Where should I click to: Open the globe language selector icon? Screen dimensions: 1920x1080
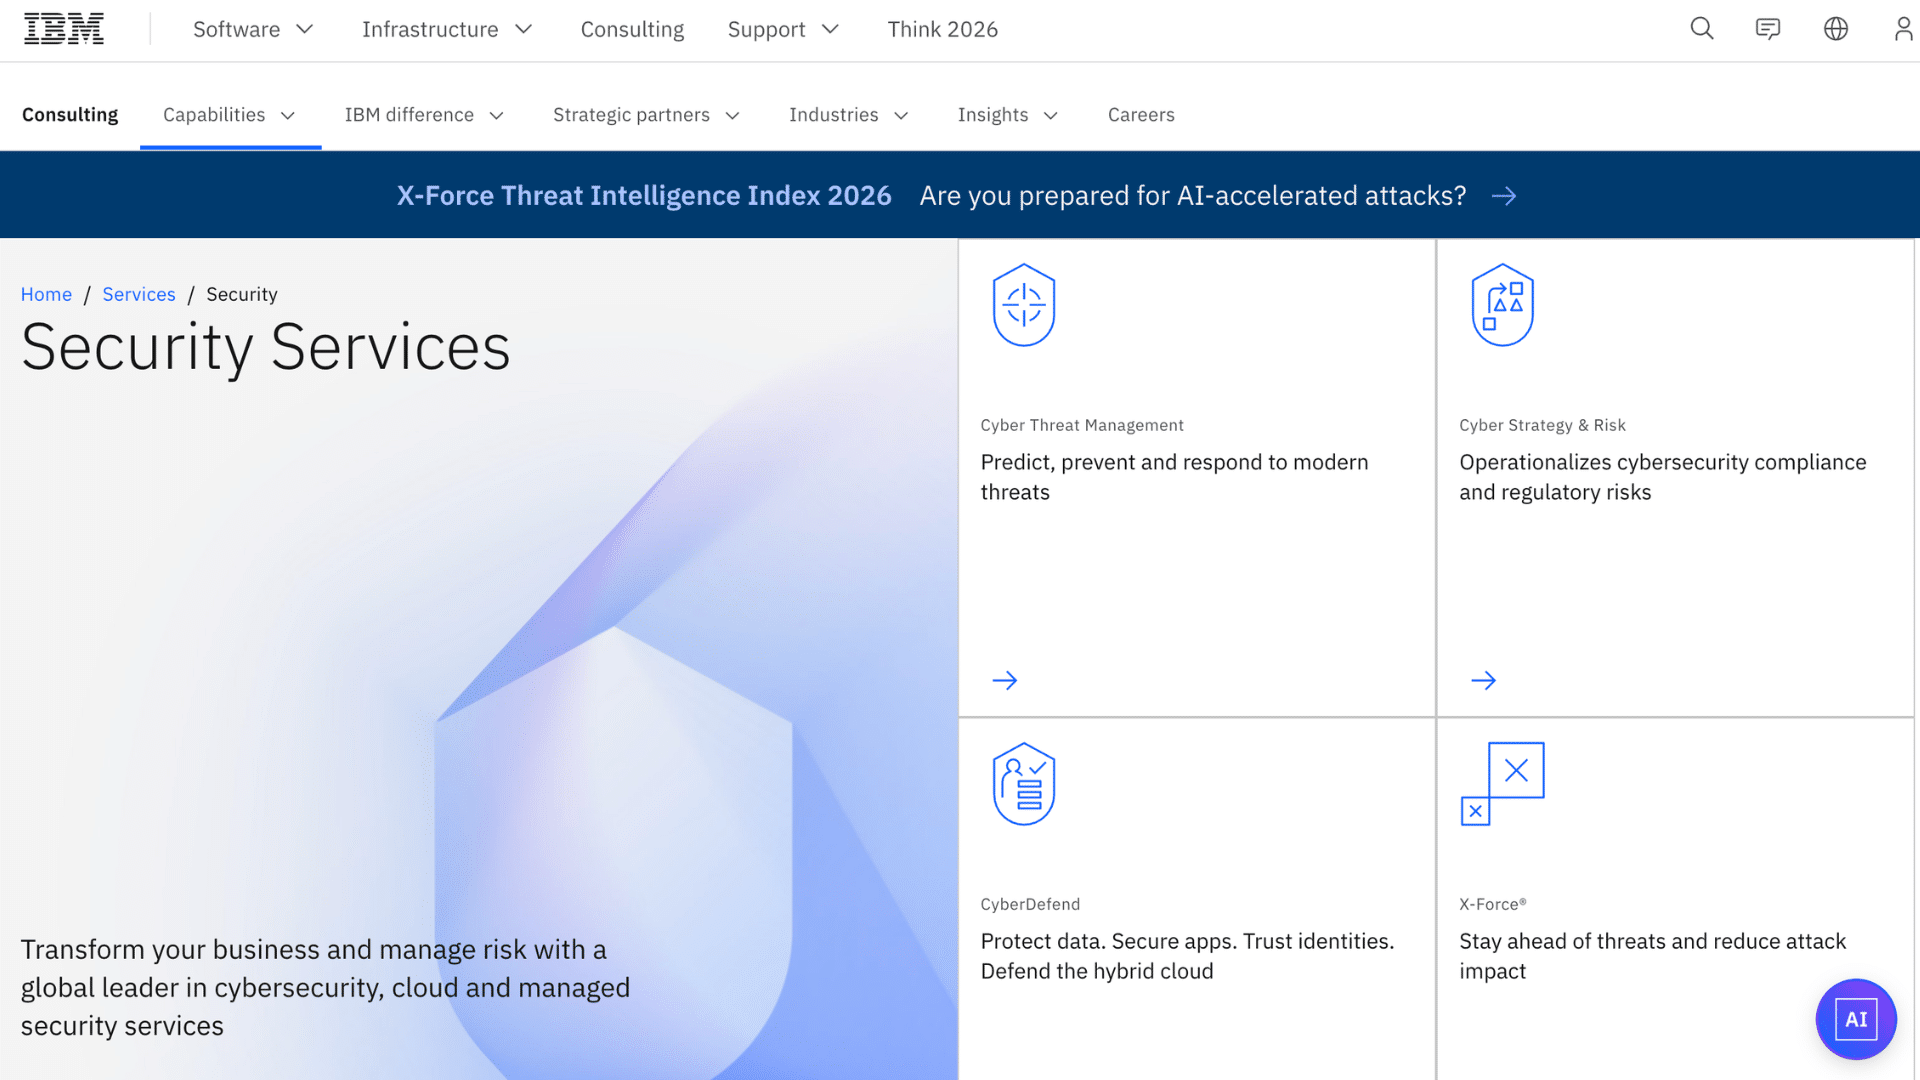click(x=1836, y=29)
